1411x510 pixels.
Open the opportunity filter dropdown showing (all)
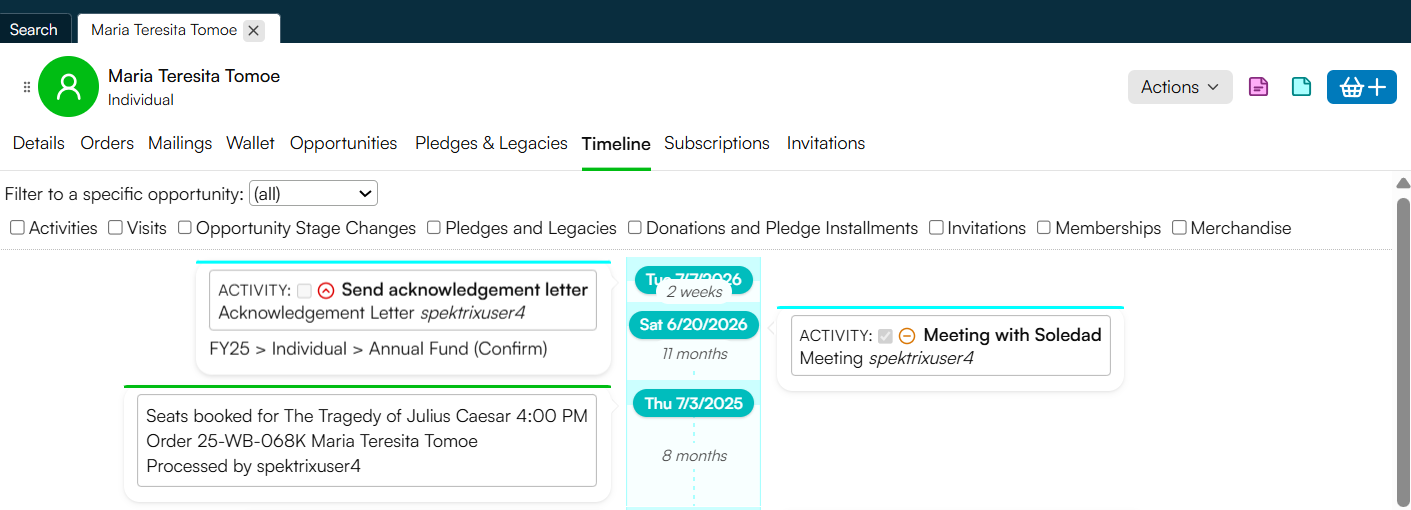pos(313,193)
